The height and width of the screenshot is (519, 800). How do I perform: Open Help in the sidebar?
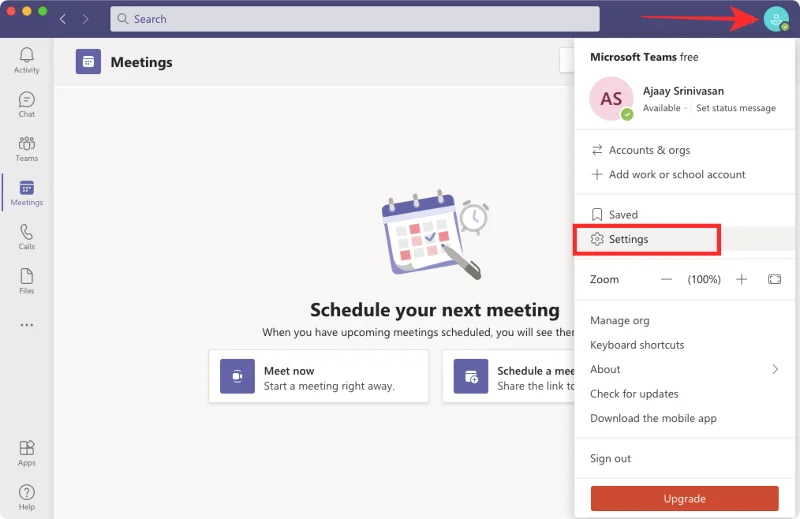coord(27,496)
